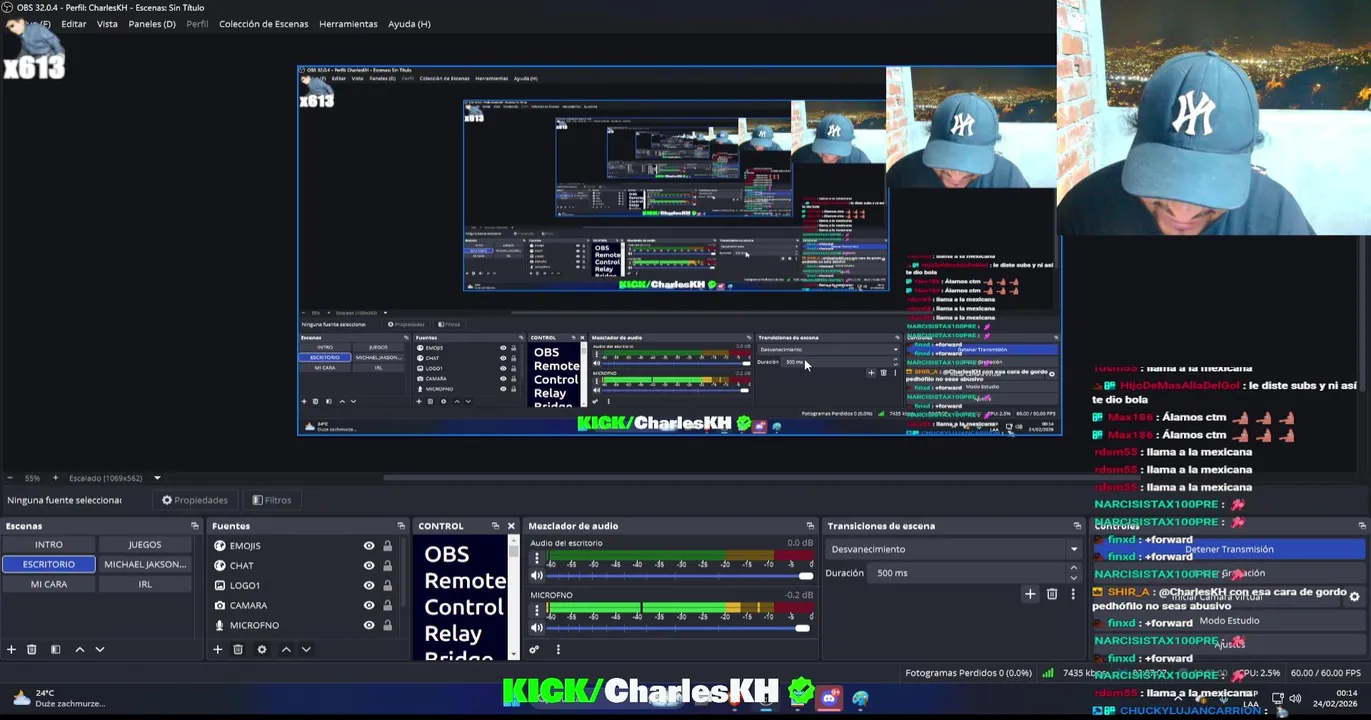Open transition properties three-dot menu

point(1073,594)
